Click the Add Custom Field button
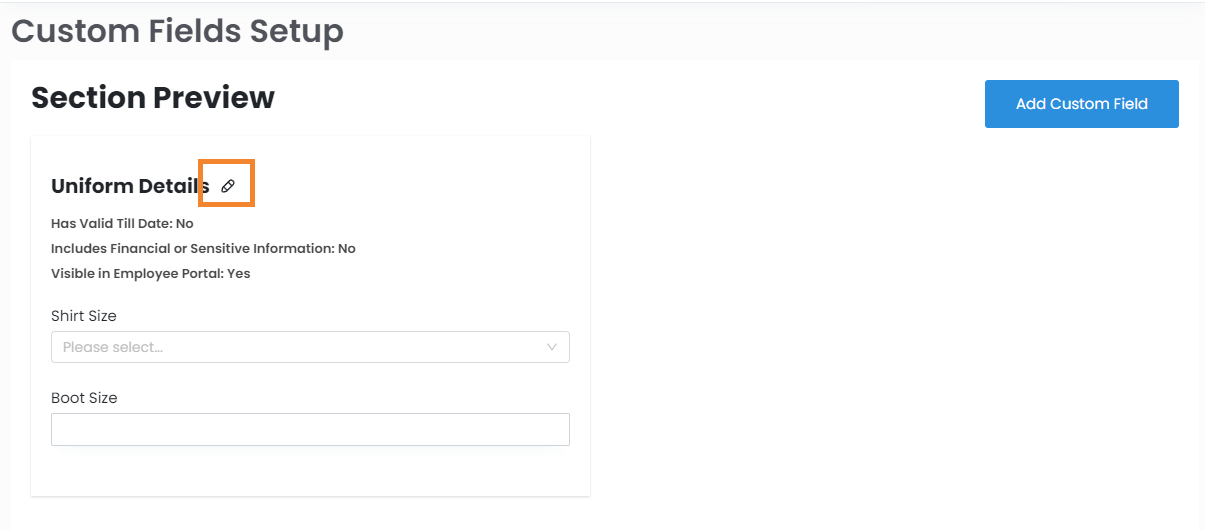The height and width of the screenshot is (530, 1205). point(1081,104)
